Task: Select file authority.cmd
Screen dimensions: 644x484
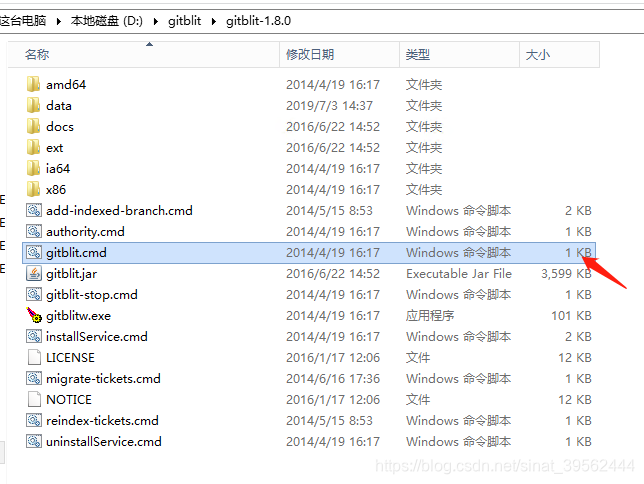Action: click(85, 231)
